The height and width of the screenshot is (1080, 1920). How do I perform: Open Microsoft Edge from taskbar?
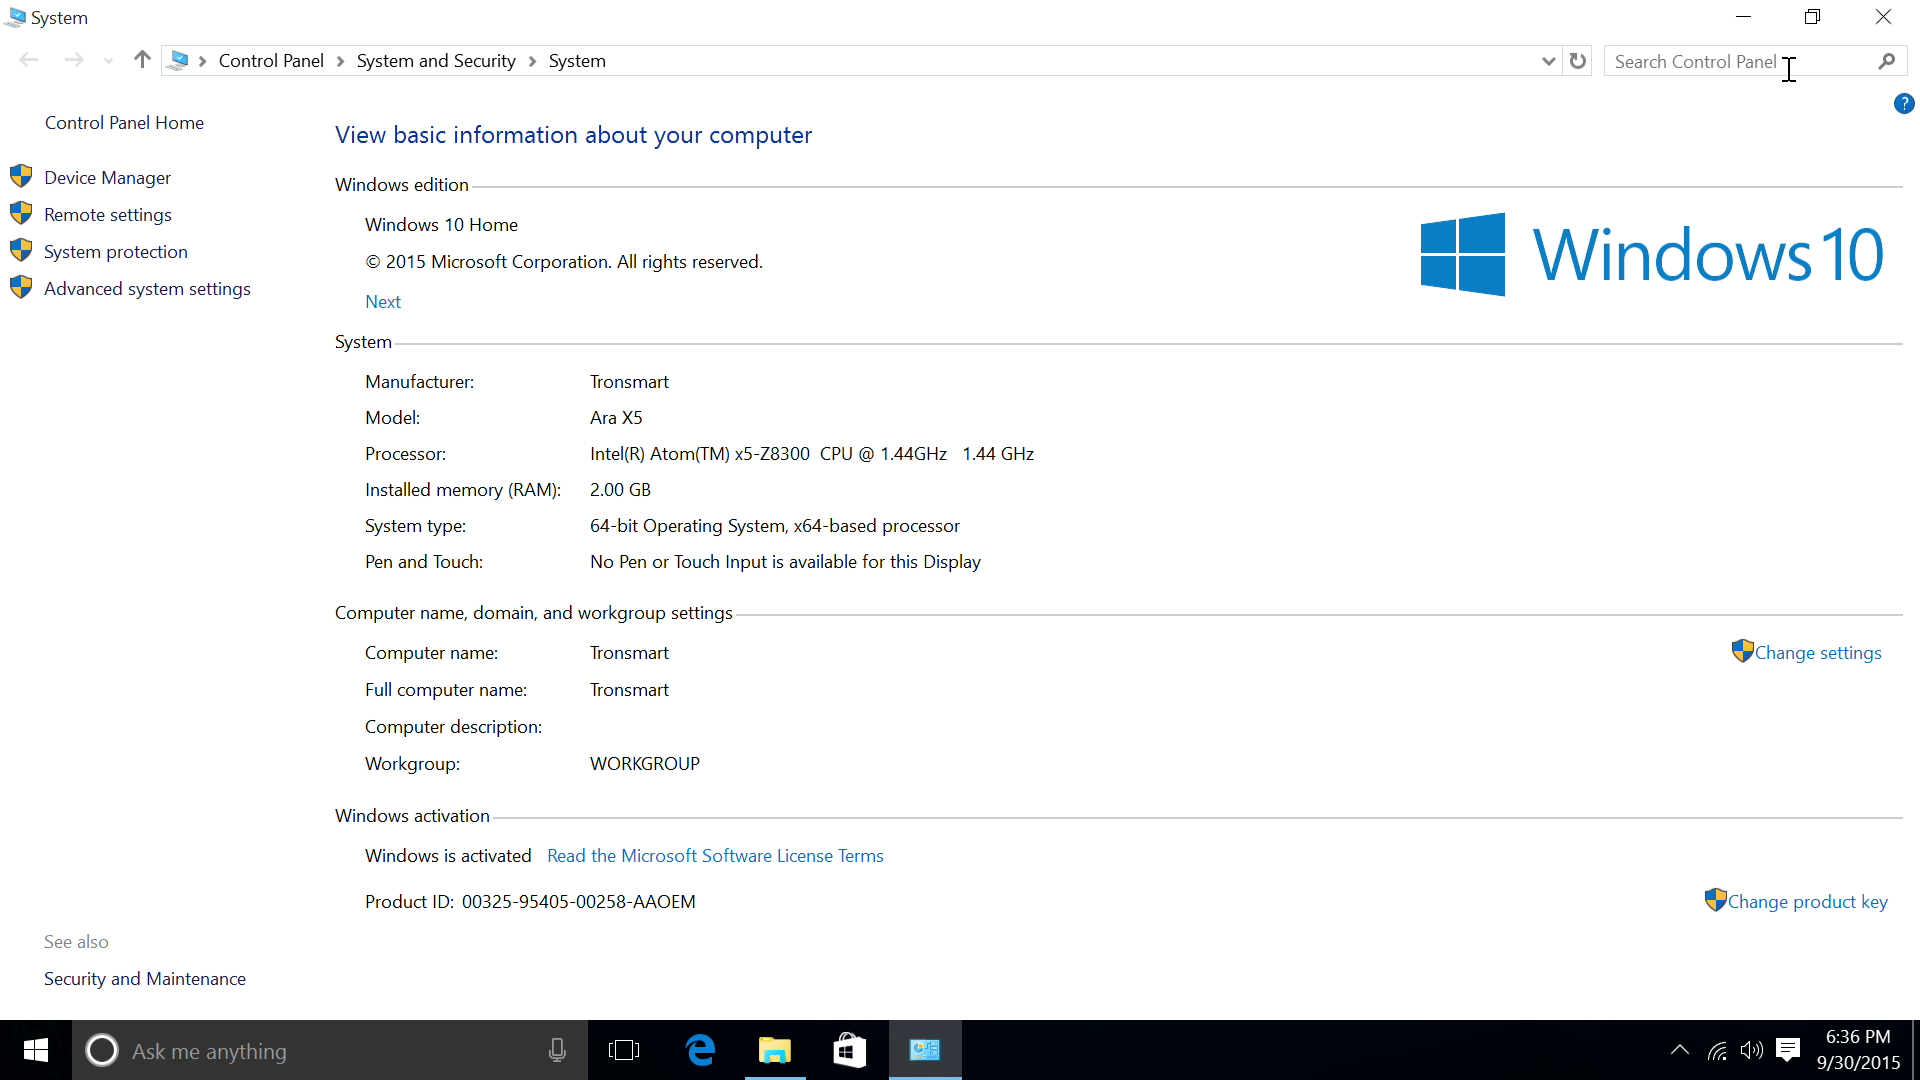[700, 1050]
